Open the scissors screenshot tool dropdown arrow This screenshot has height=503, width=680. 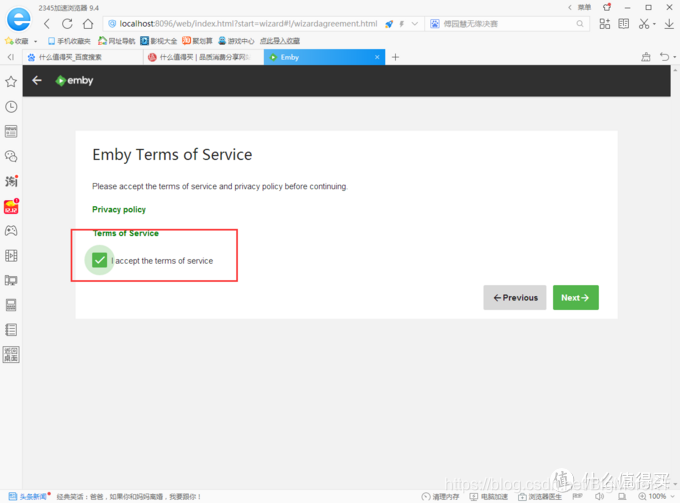click(654, 24)
